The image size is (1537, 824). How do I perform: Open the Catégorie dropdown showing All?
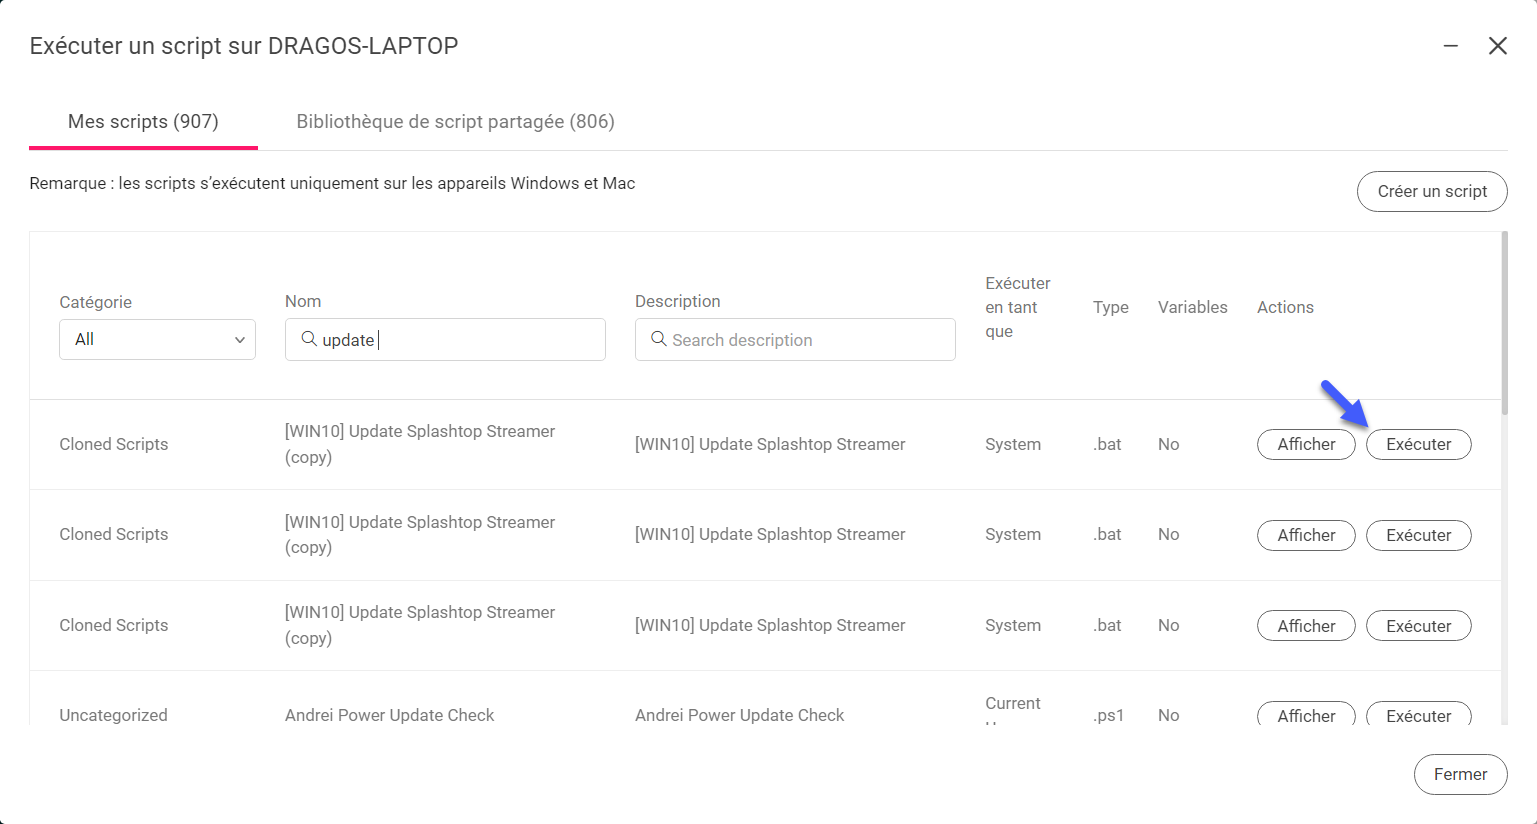pos(157,339)
